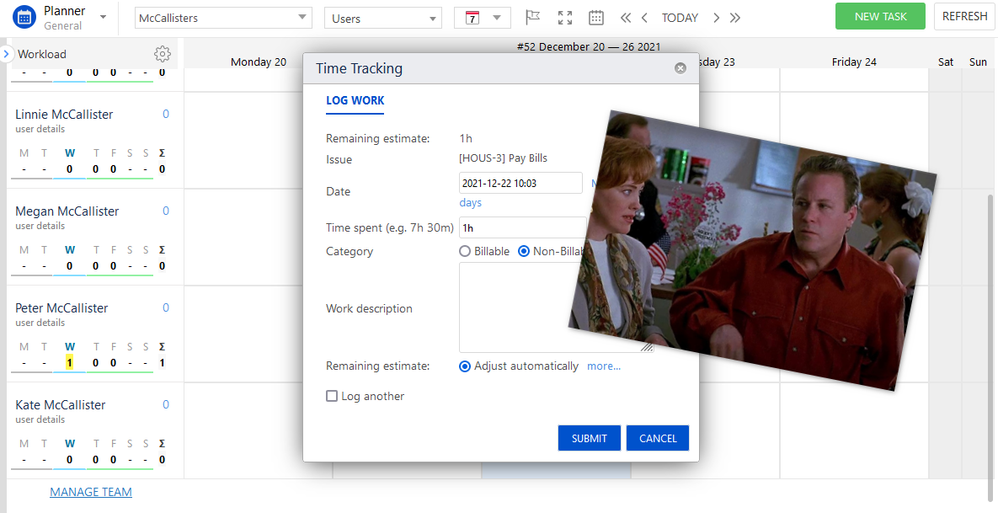998x513 pixels.
Task: Toggle fullscreen expand icon
Action: tap(565, 18)
